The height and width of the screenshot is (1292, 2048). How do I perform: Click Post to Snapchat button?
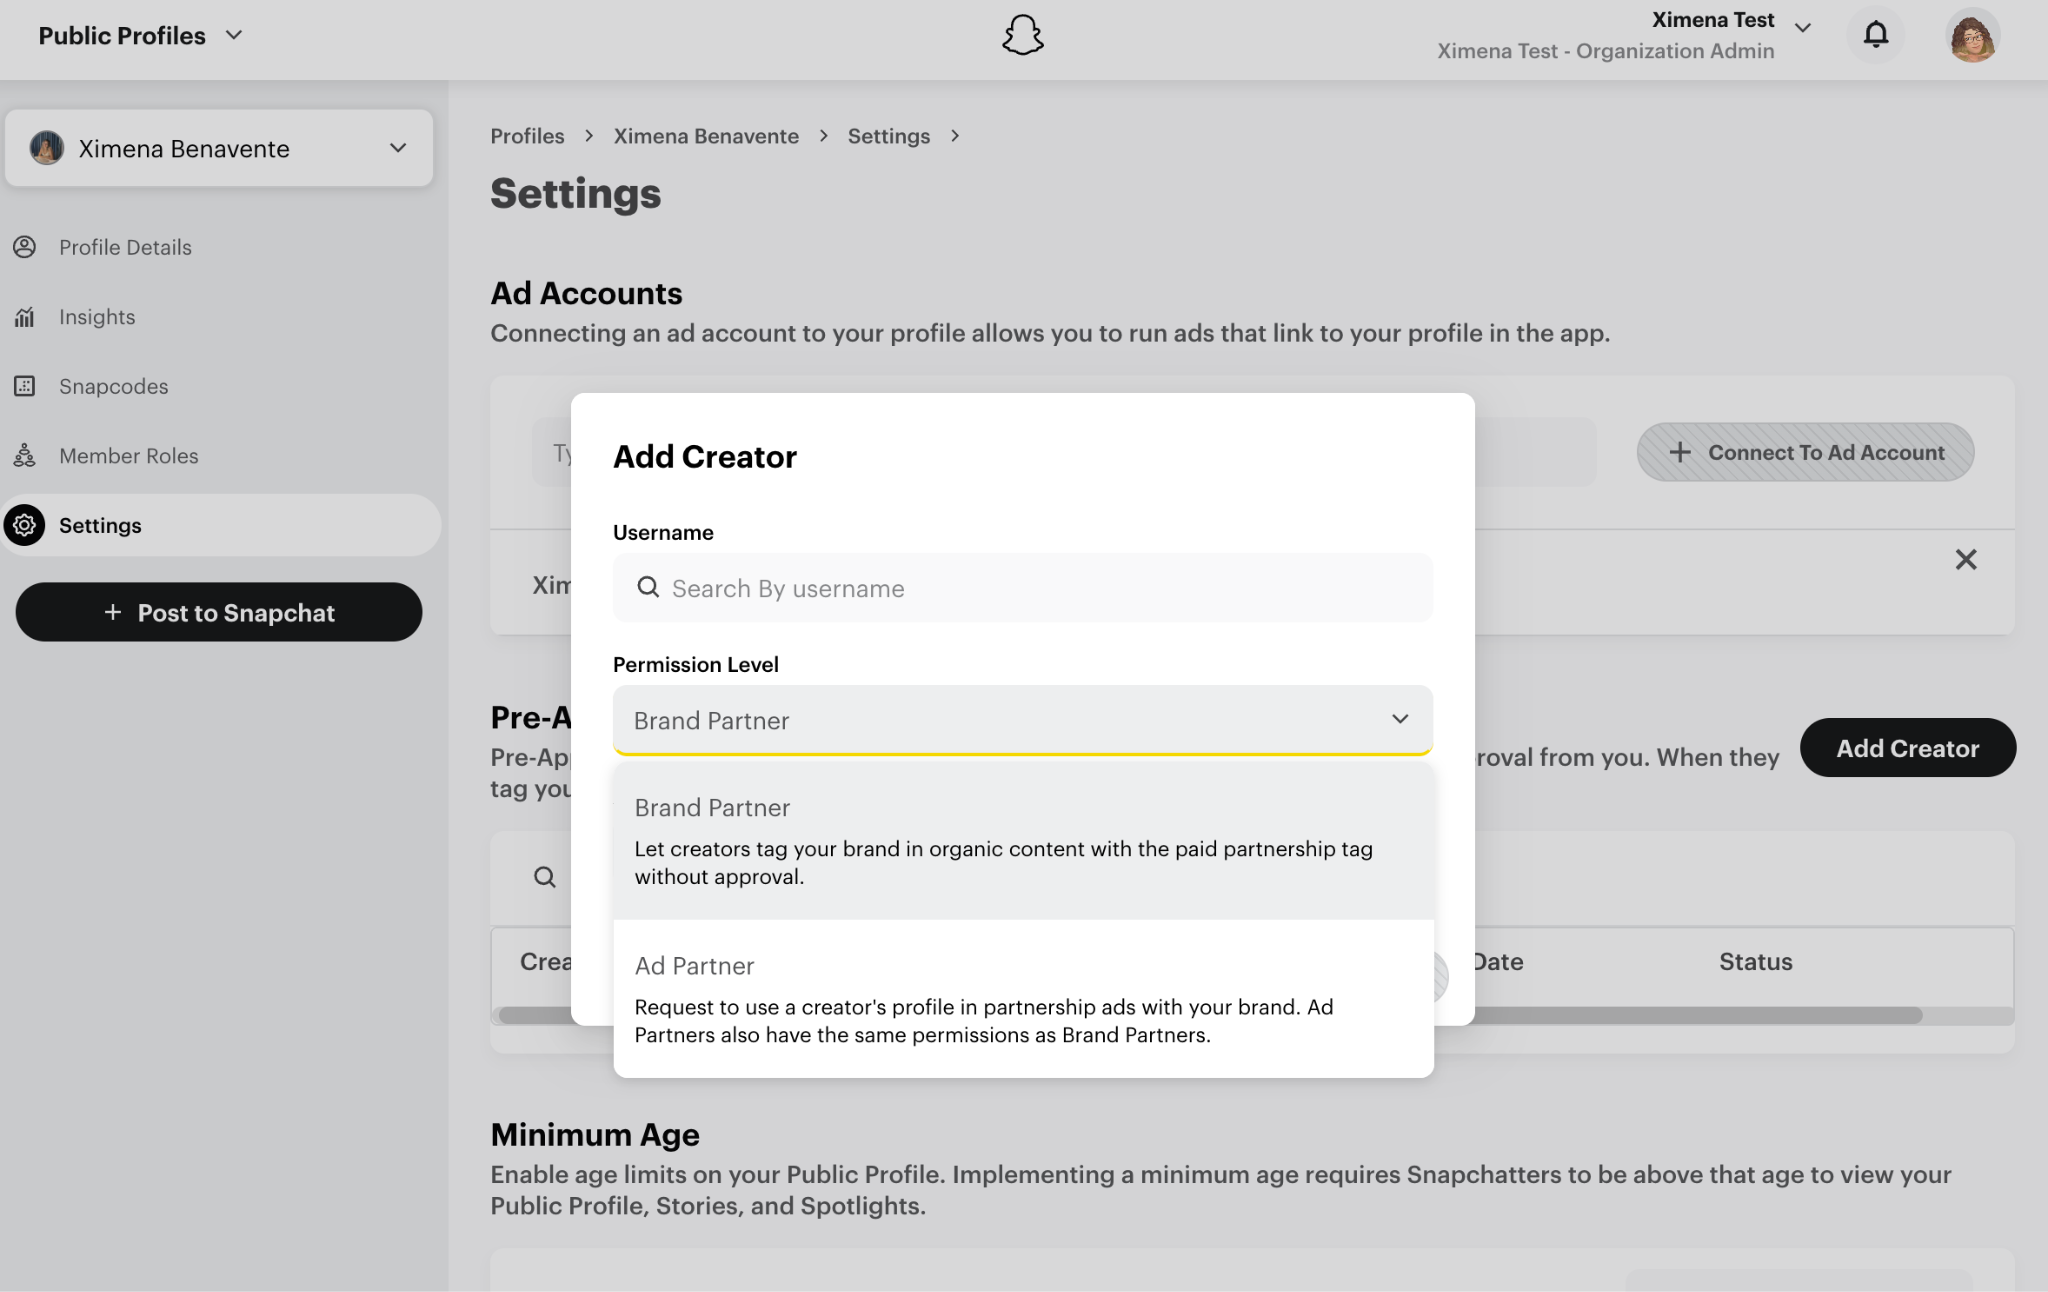219,612
